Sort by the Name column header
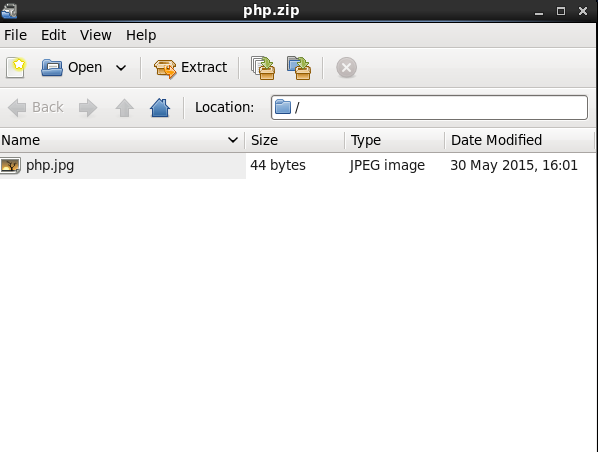The image size is (598, 452). pos(122,140)
